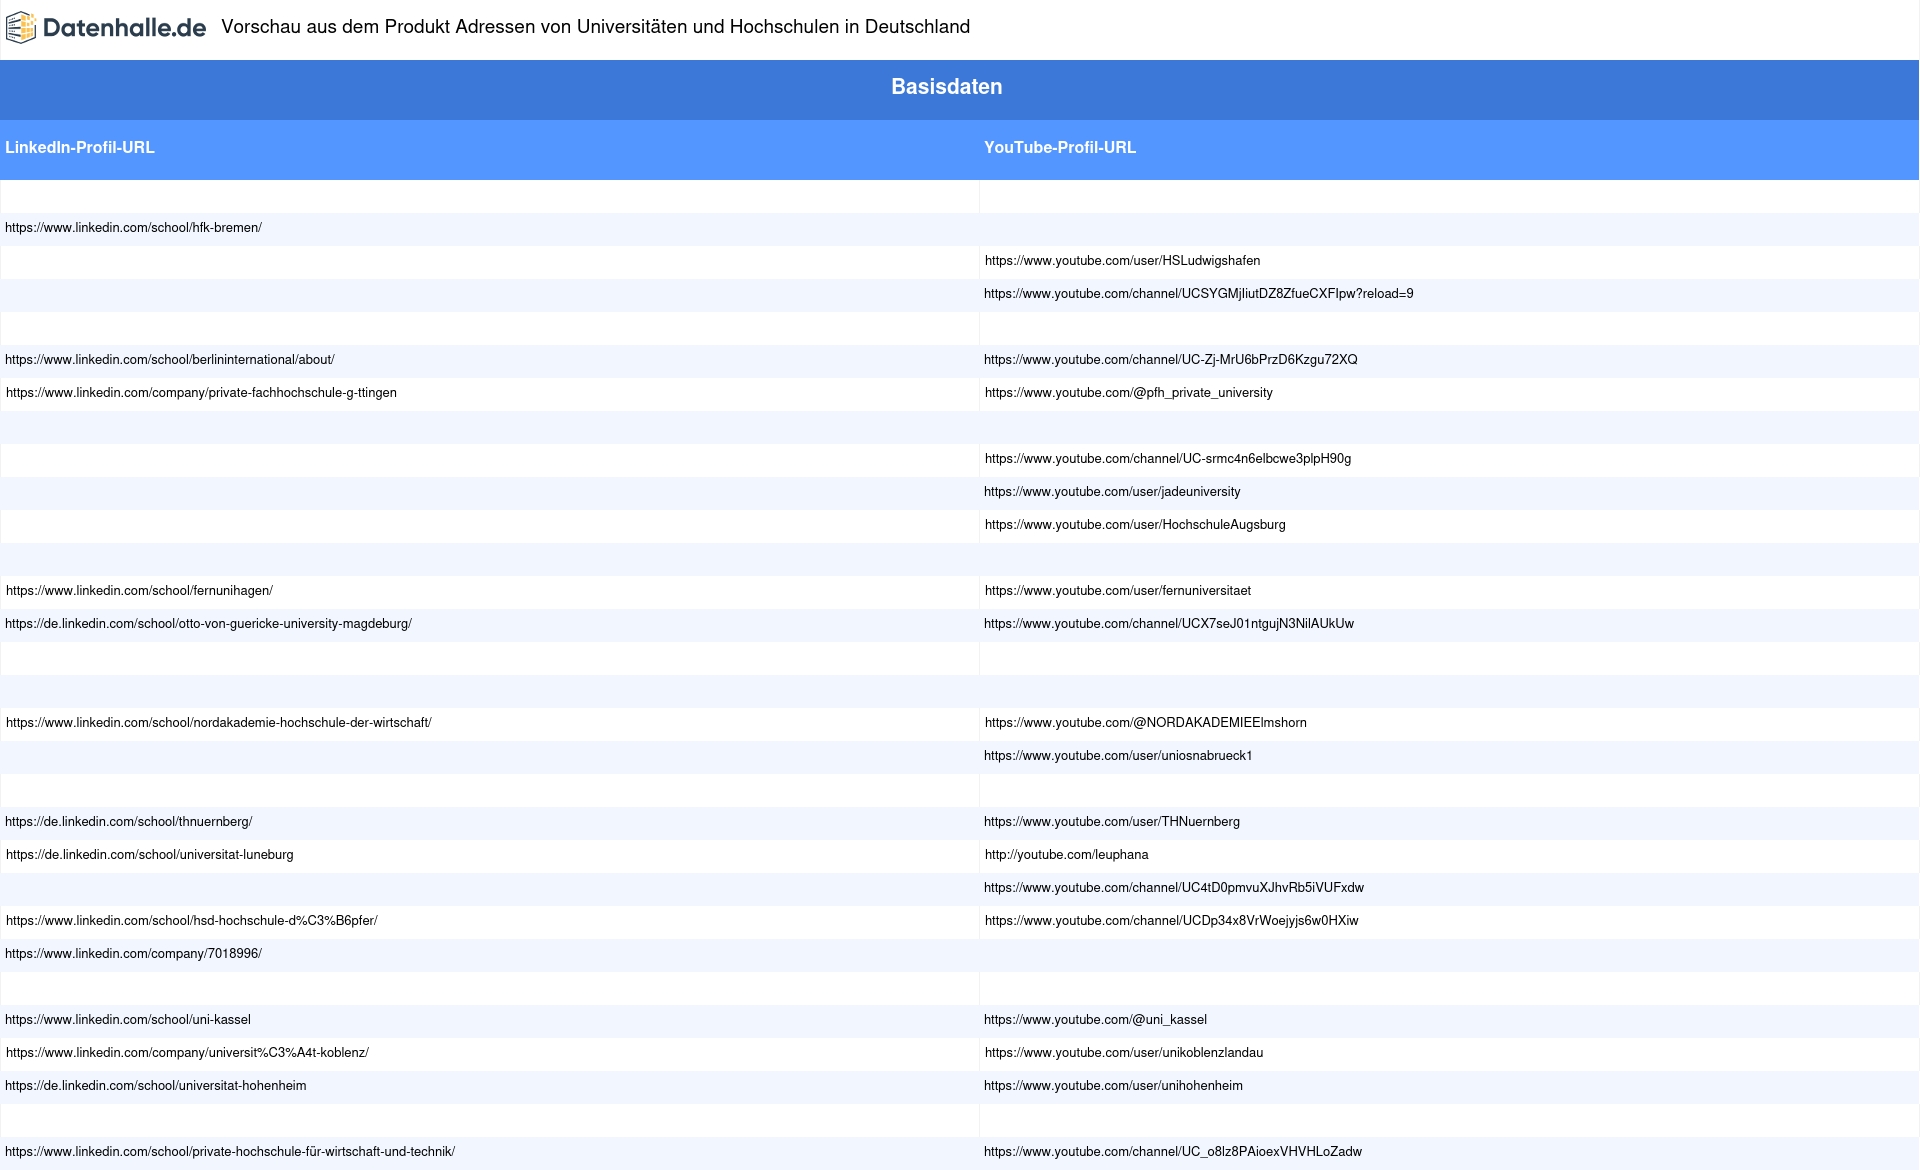
Task: Click the @uni_kassel YouTube URL
Action: [1095, 1020]
